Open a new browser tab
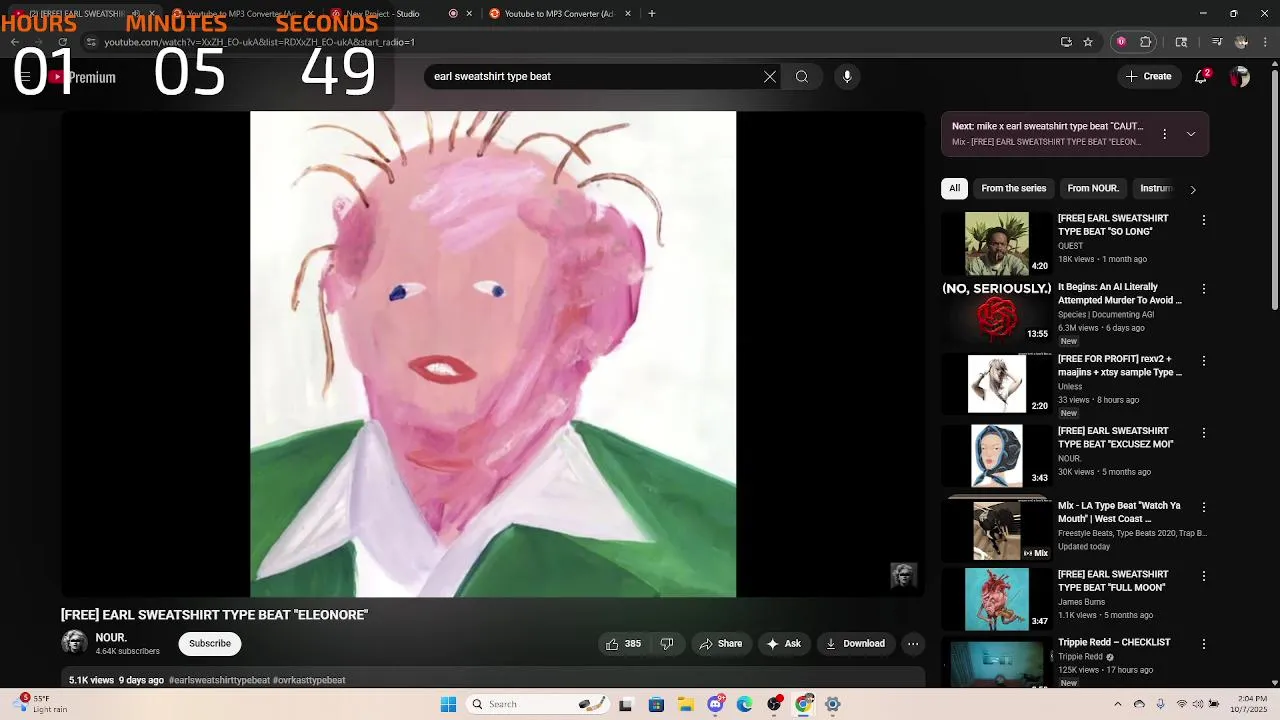The height and width of the screenshot is (720, 1280). click(652, 14)
